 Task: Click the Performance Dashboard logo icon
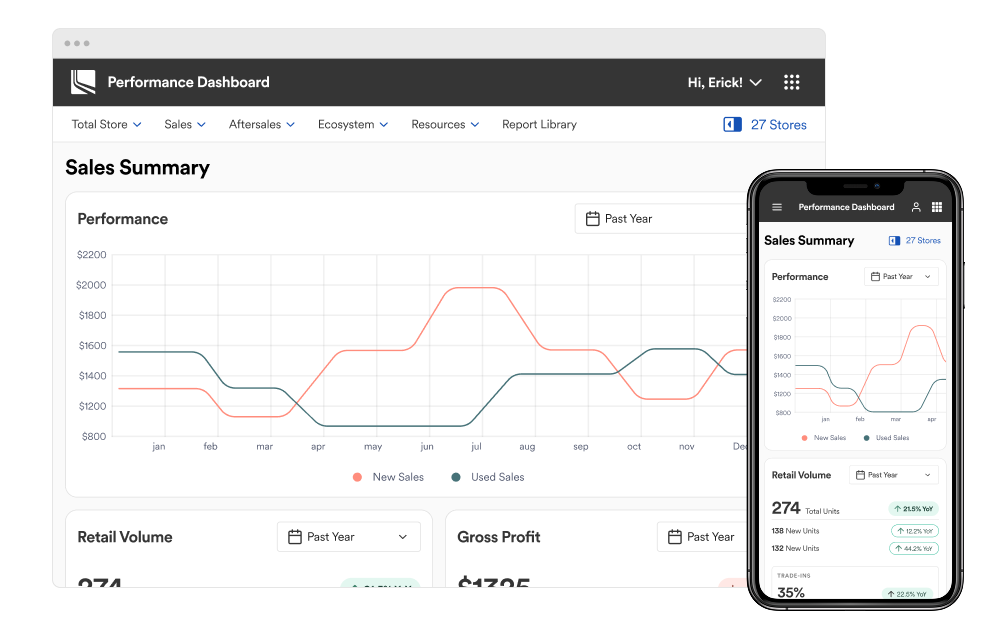[x=83, y=82]
